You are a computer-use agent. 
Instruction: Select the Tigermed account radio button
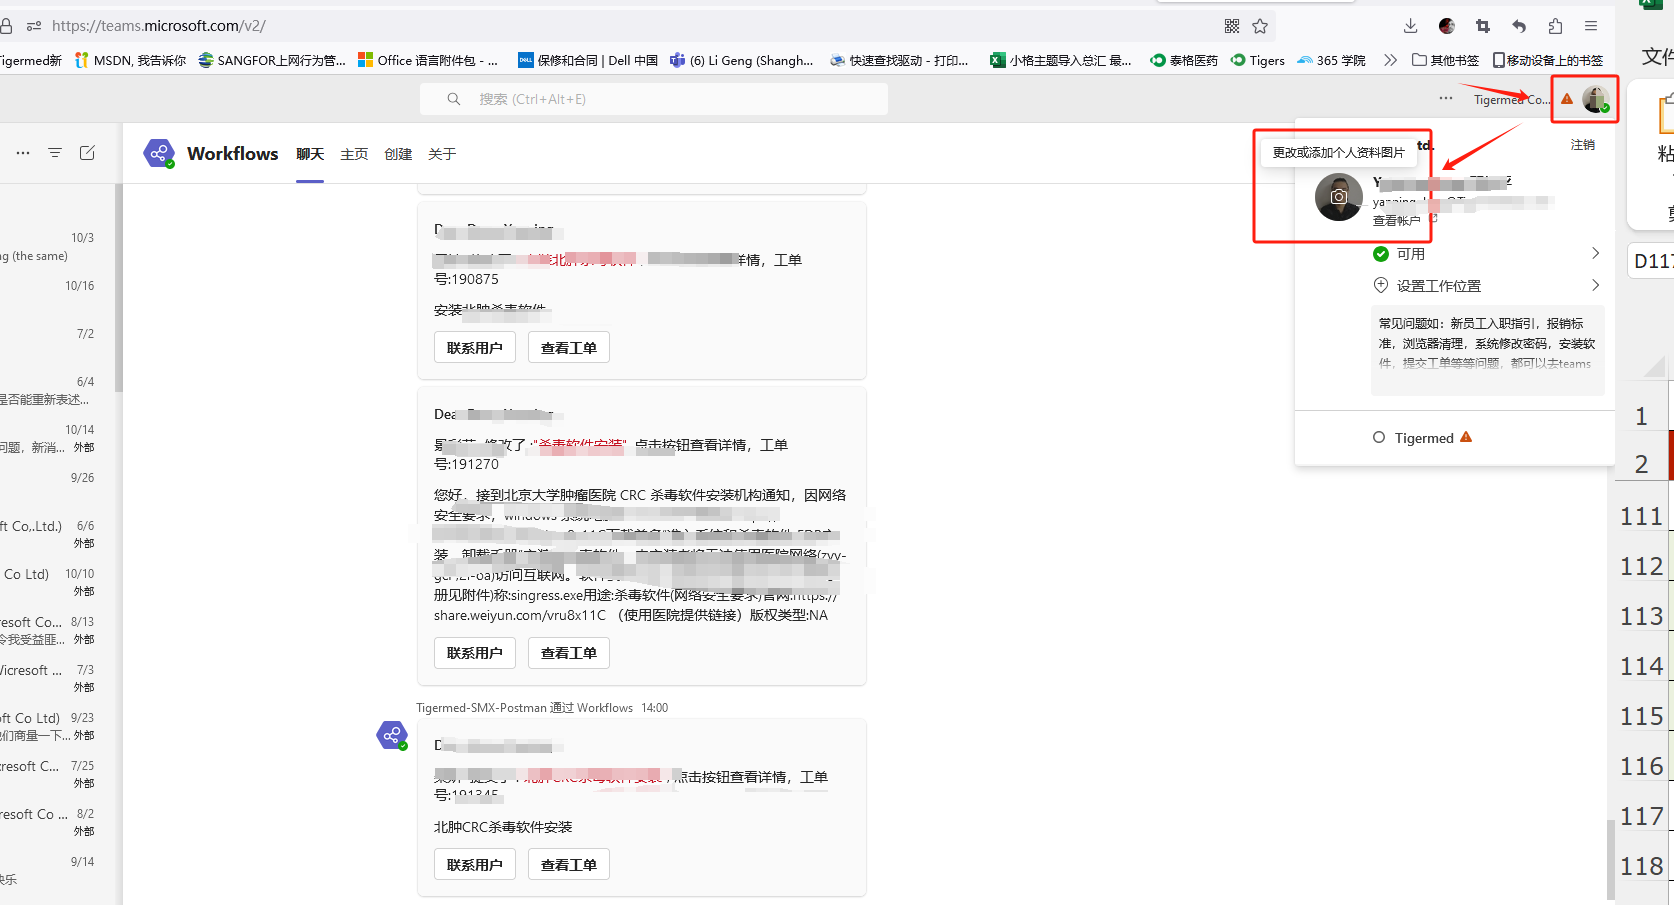pyautogui.click(x=1379, y=438)
